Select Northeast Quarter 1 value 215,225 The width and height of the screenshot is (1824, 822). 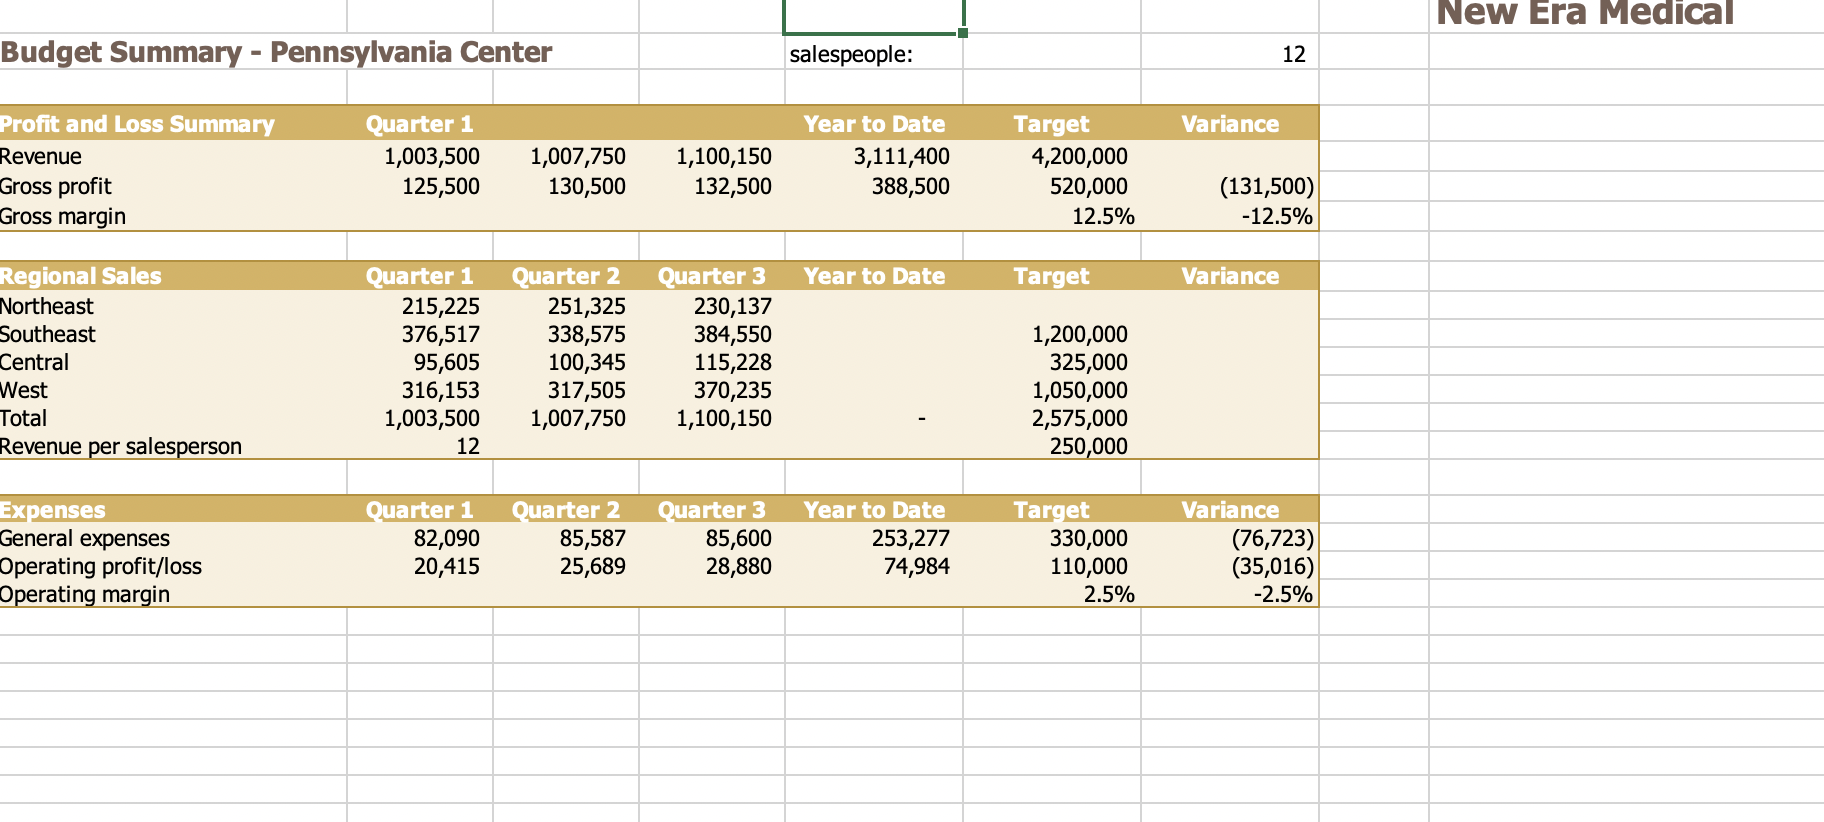[441, 306]
